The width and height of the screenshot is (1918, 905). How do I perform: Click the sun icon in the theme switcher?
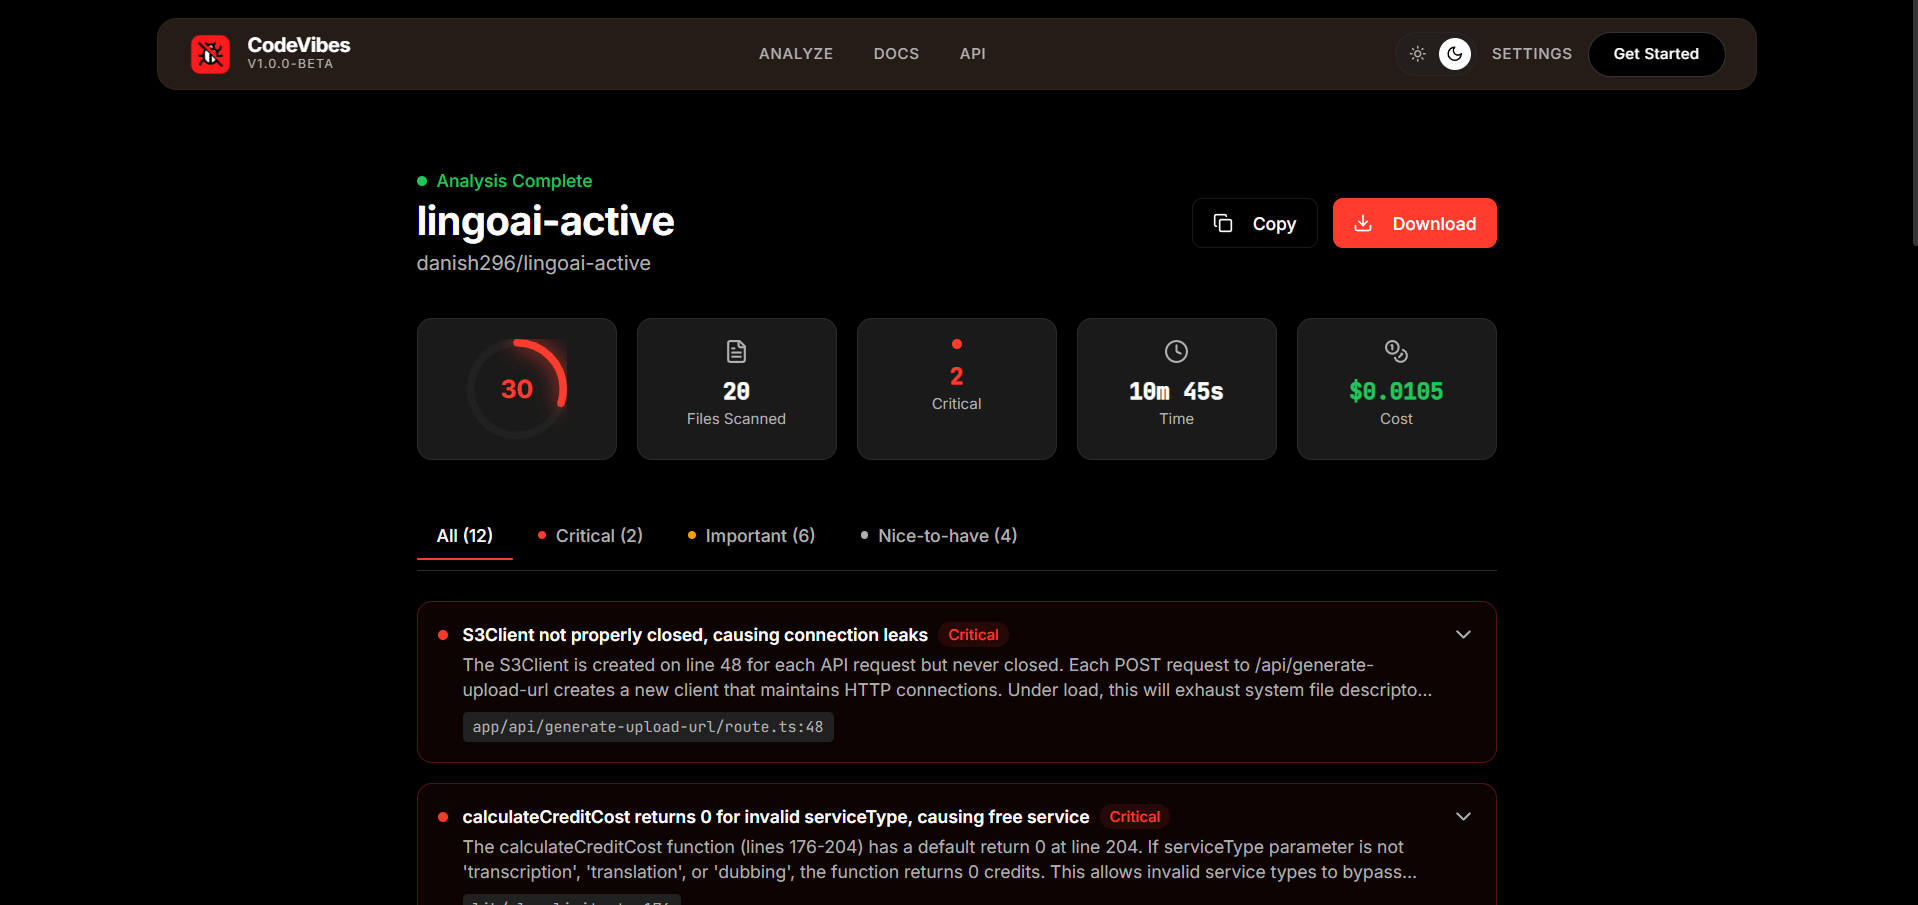1417,54
